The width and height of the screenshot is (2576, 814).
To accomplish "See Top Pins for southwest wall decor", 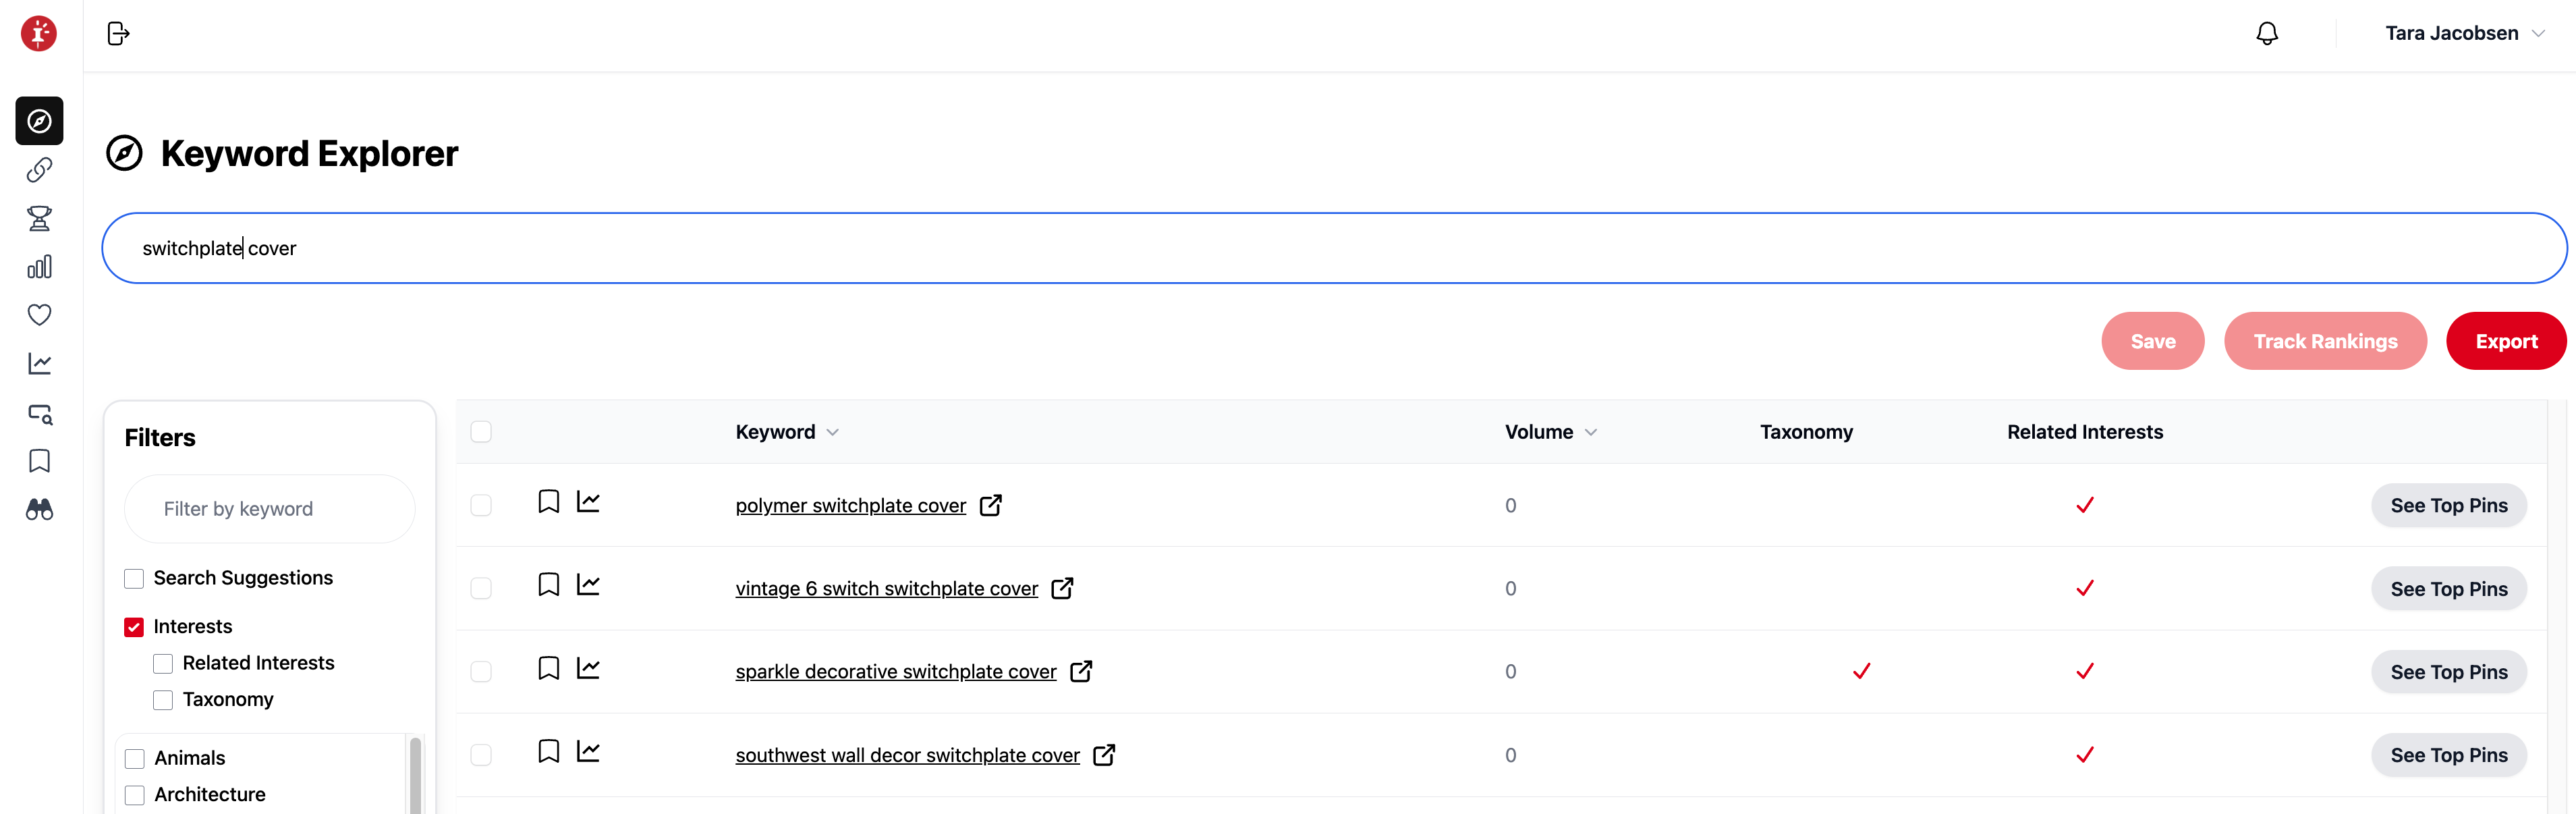I will click(x=2448, y=756).
